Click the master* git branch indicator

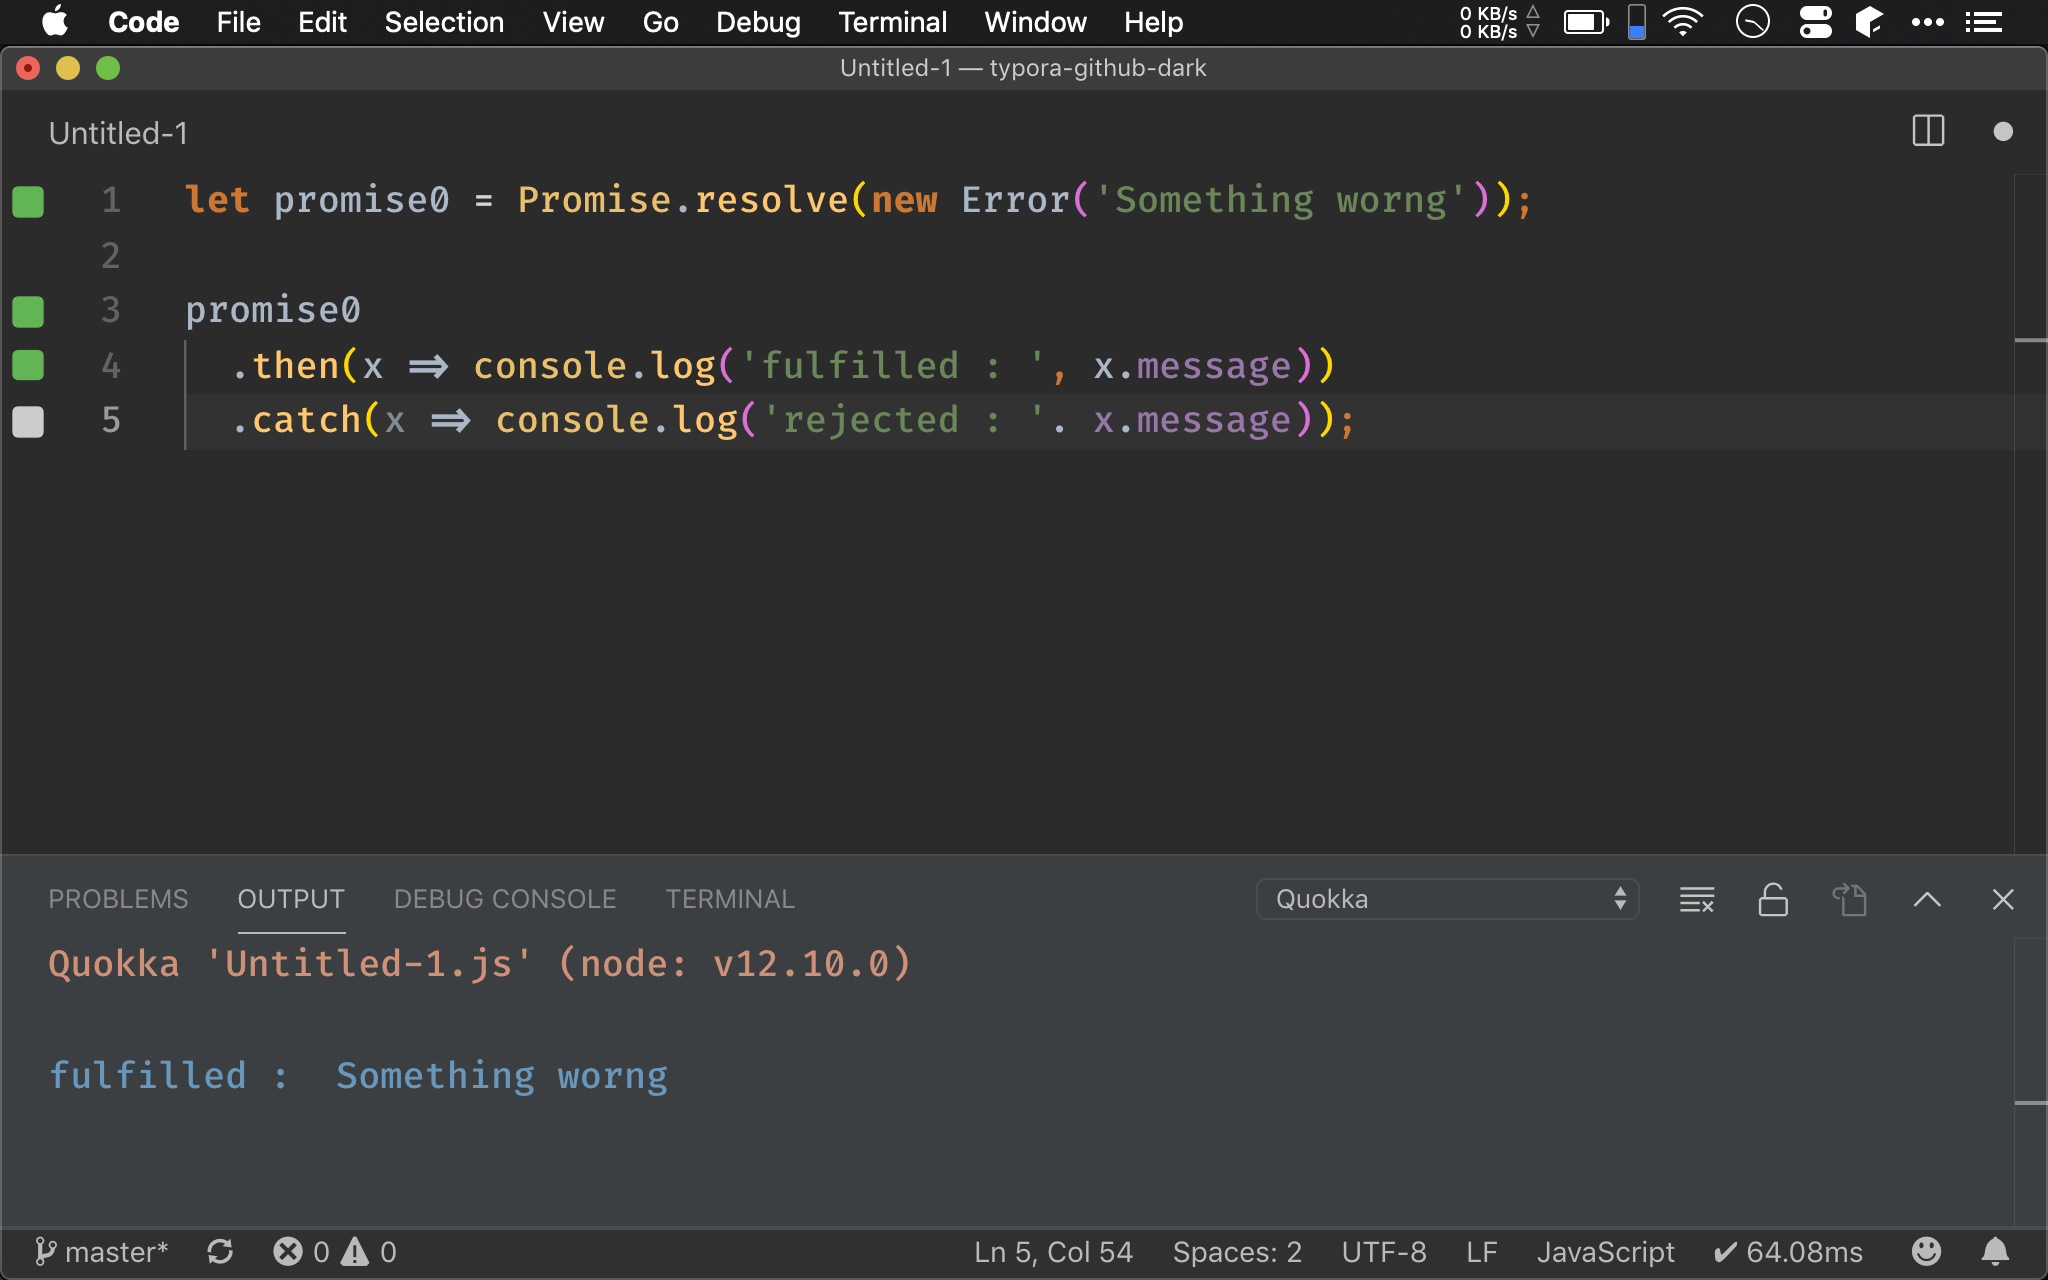(102, 1252)
